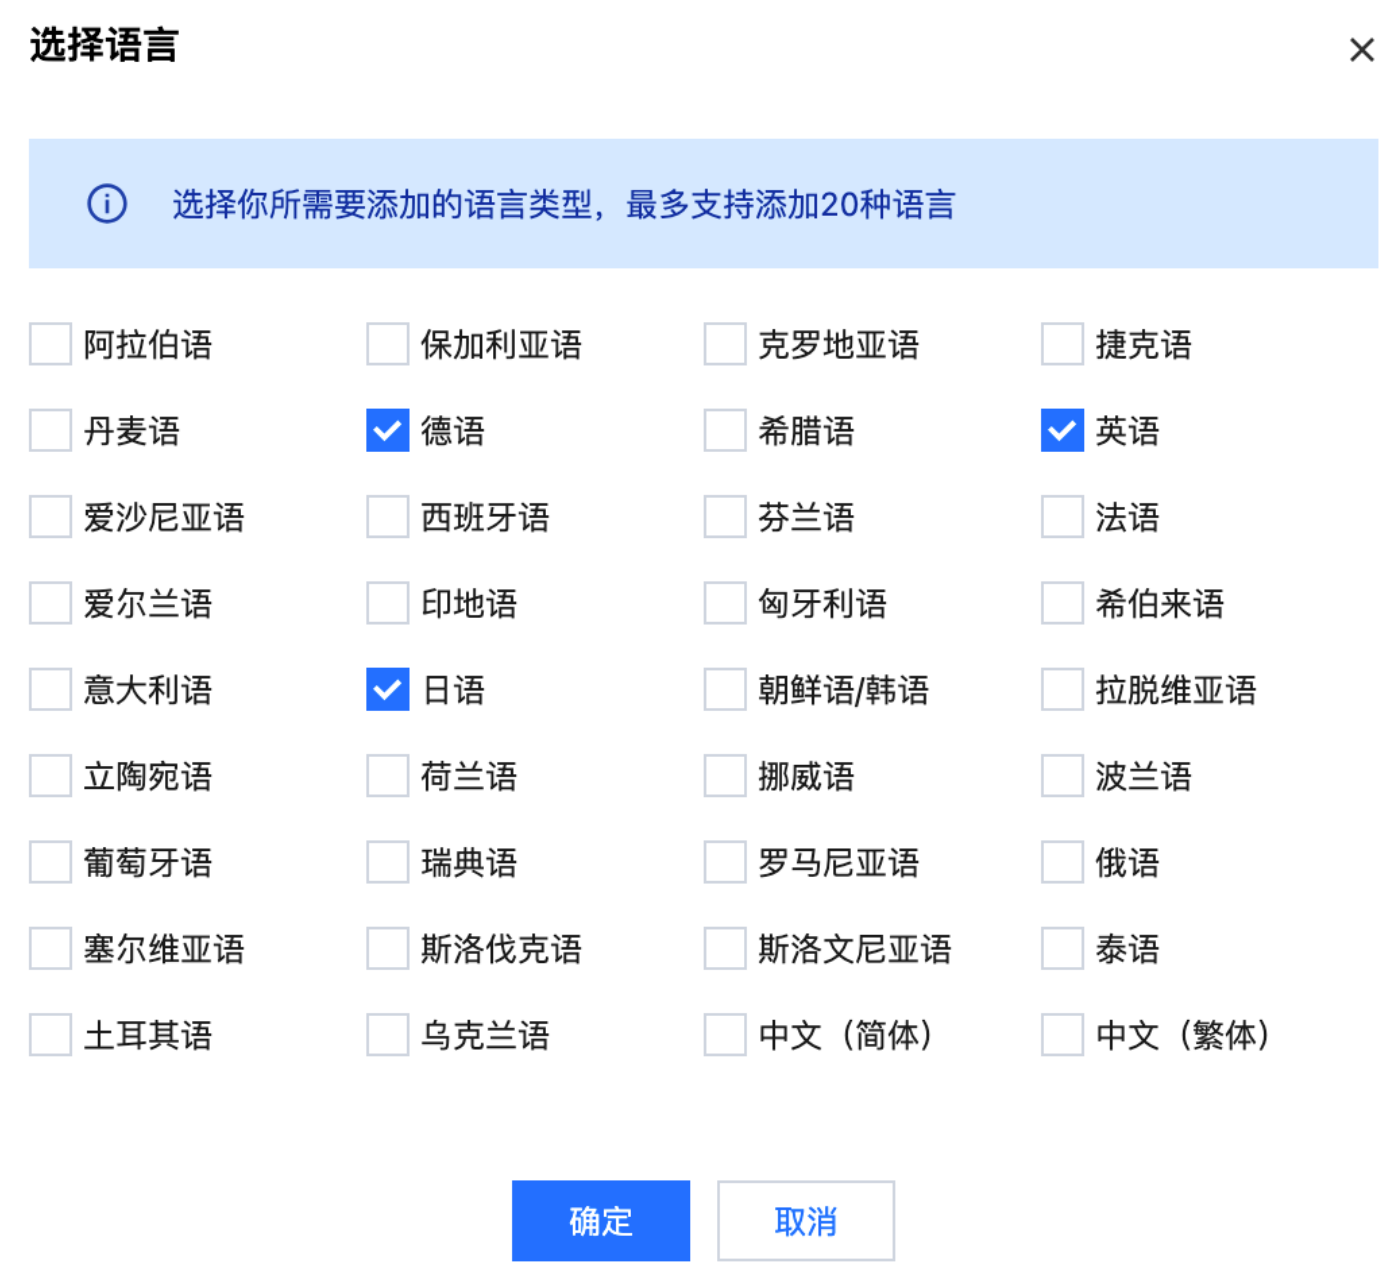Select the 法语 checkbox
Image resolution: width=1384 pixels, height=1271 pixels.
click(x=1062, y=517)
